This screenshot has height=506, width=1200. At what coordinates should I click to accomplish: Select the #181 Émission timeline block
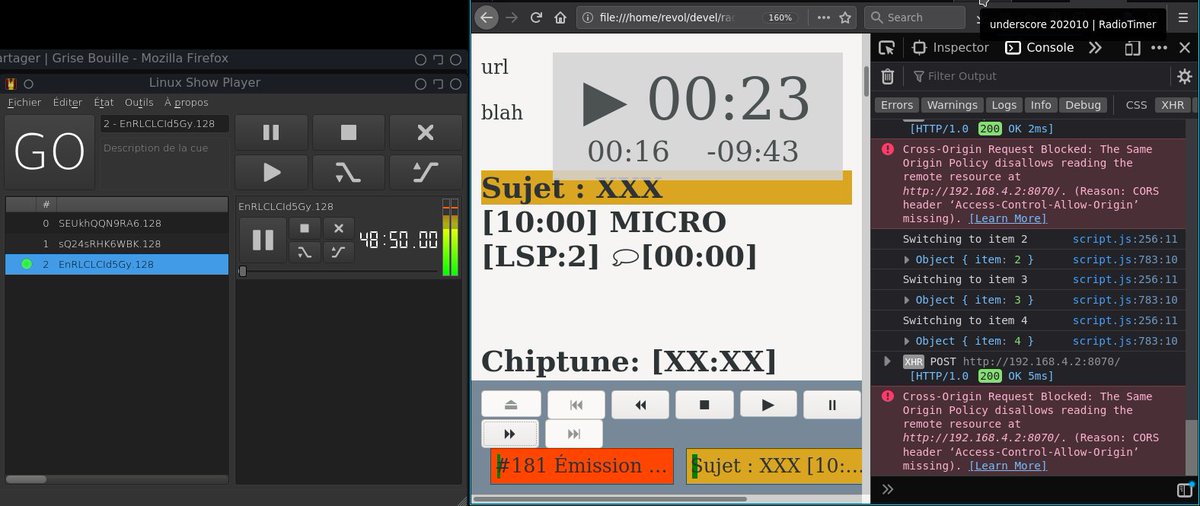pyautogui.click(x=582, y=466)
